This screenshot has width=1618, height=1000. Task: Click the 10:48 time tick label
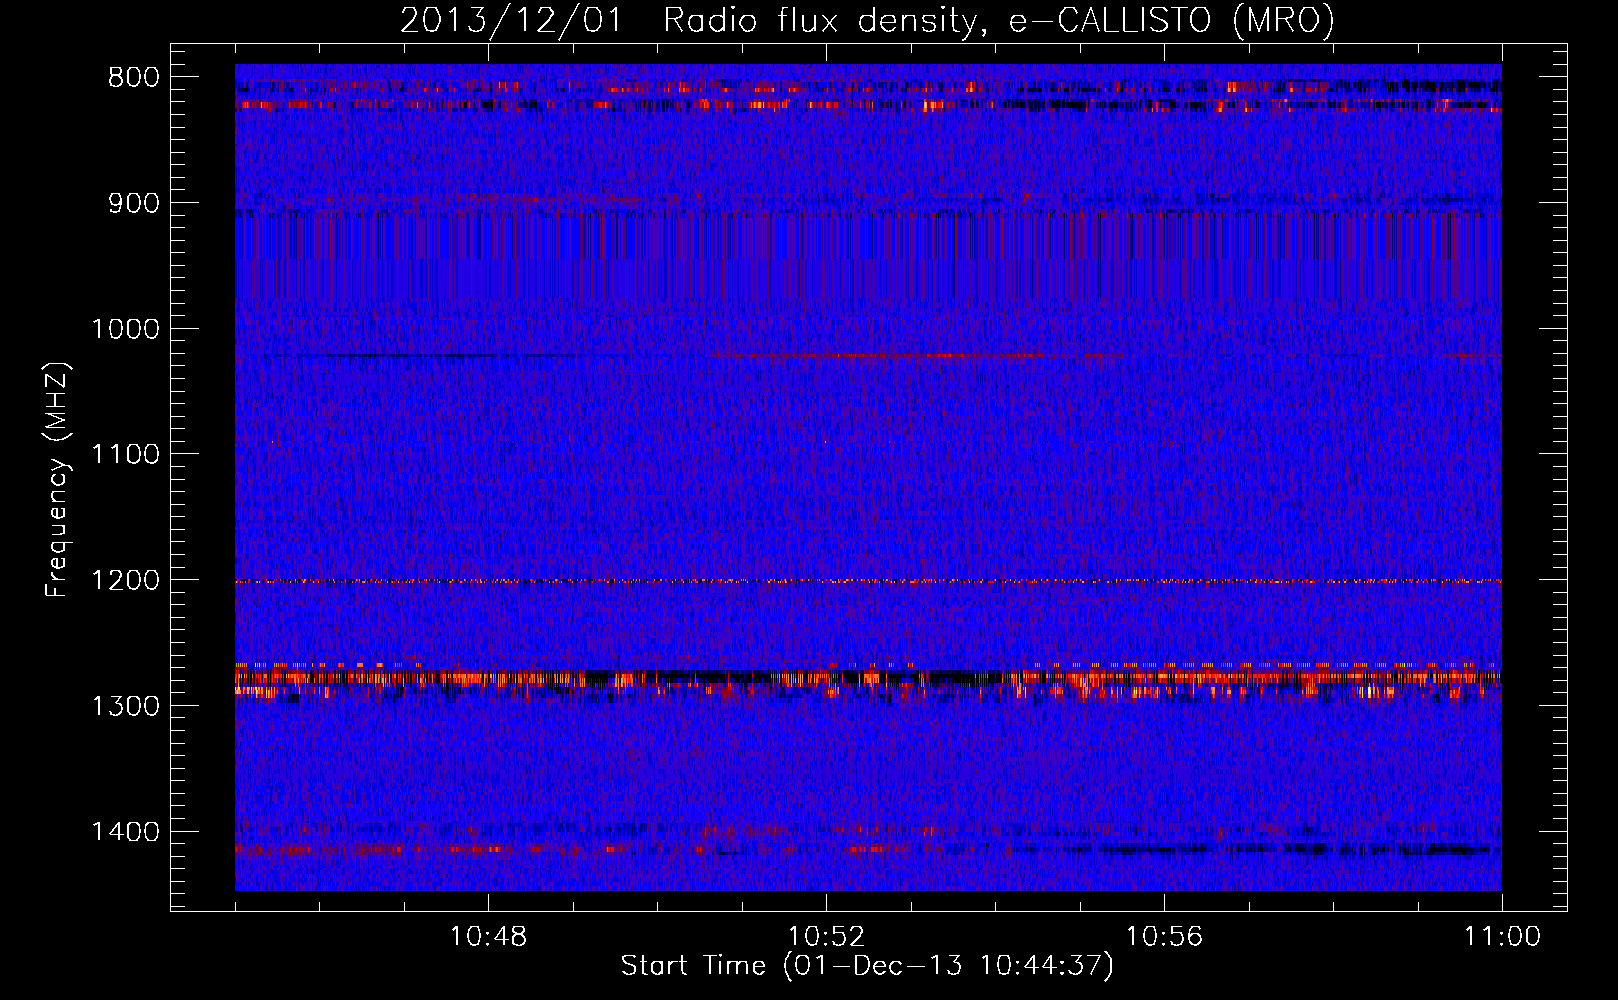click(x=488, y=937)
